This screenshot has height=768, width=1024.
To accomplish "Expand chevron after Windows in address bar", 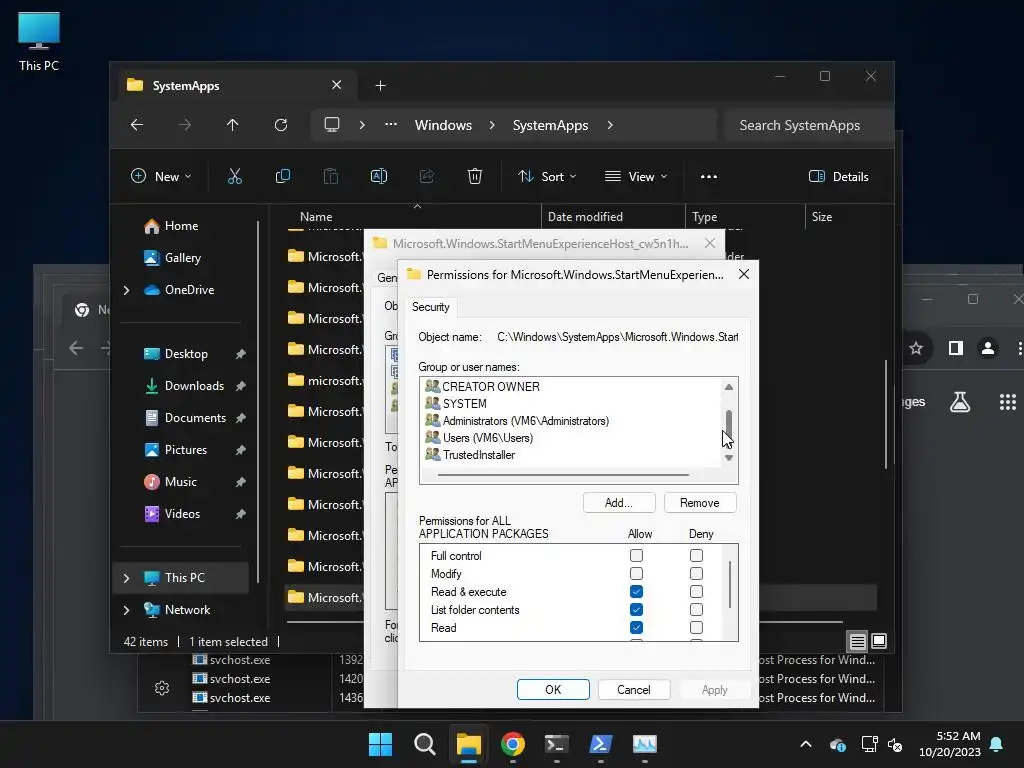I will (492, 125).
